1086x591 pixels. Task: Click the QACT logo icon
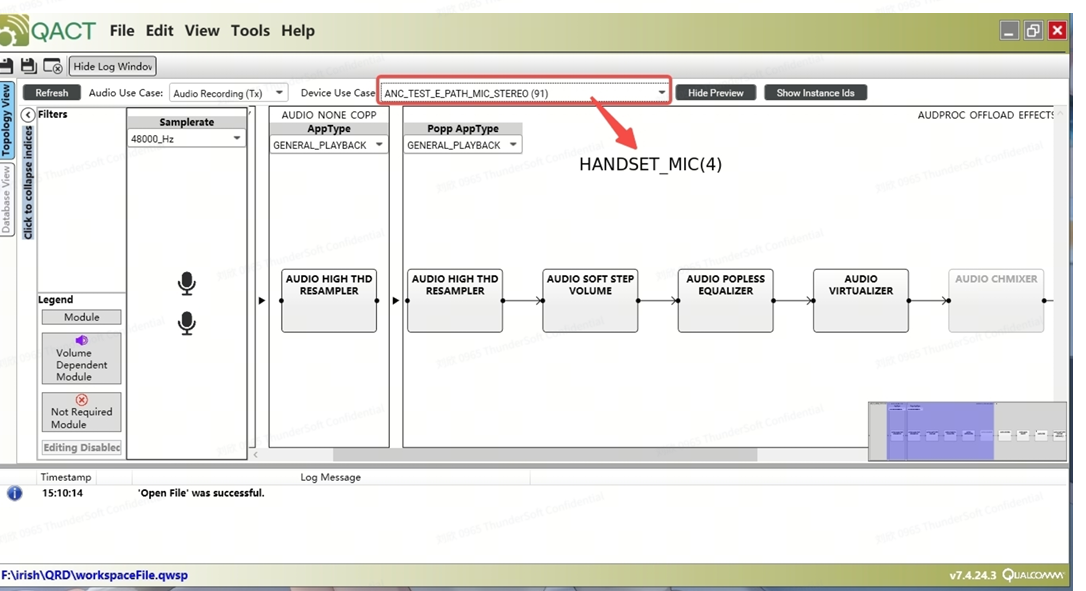pyautogui.click(x=15, y=30)
